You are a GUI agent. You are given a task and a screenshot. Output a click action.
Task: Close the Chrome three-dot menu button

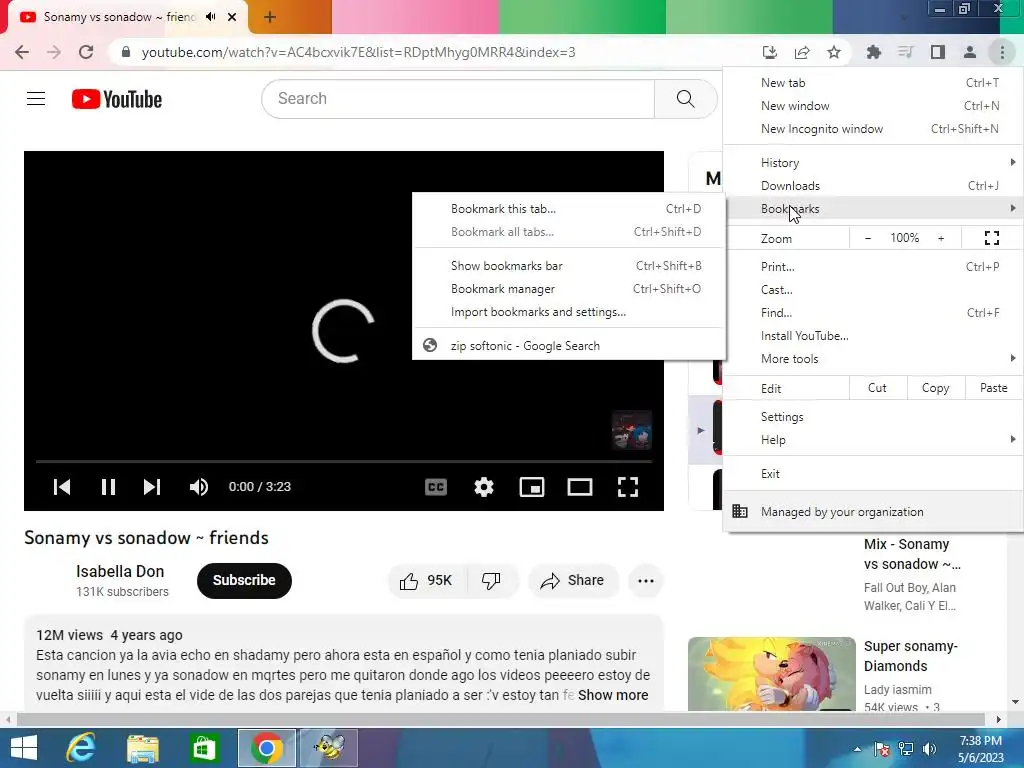[x=1002, y=52]
